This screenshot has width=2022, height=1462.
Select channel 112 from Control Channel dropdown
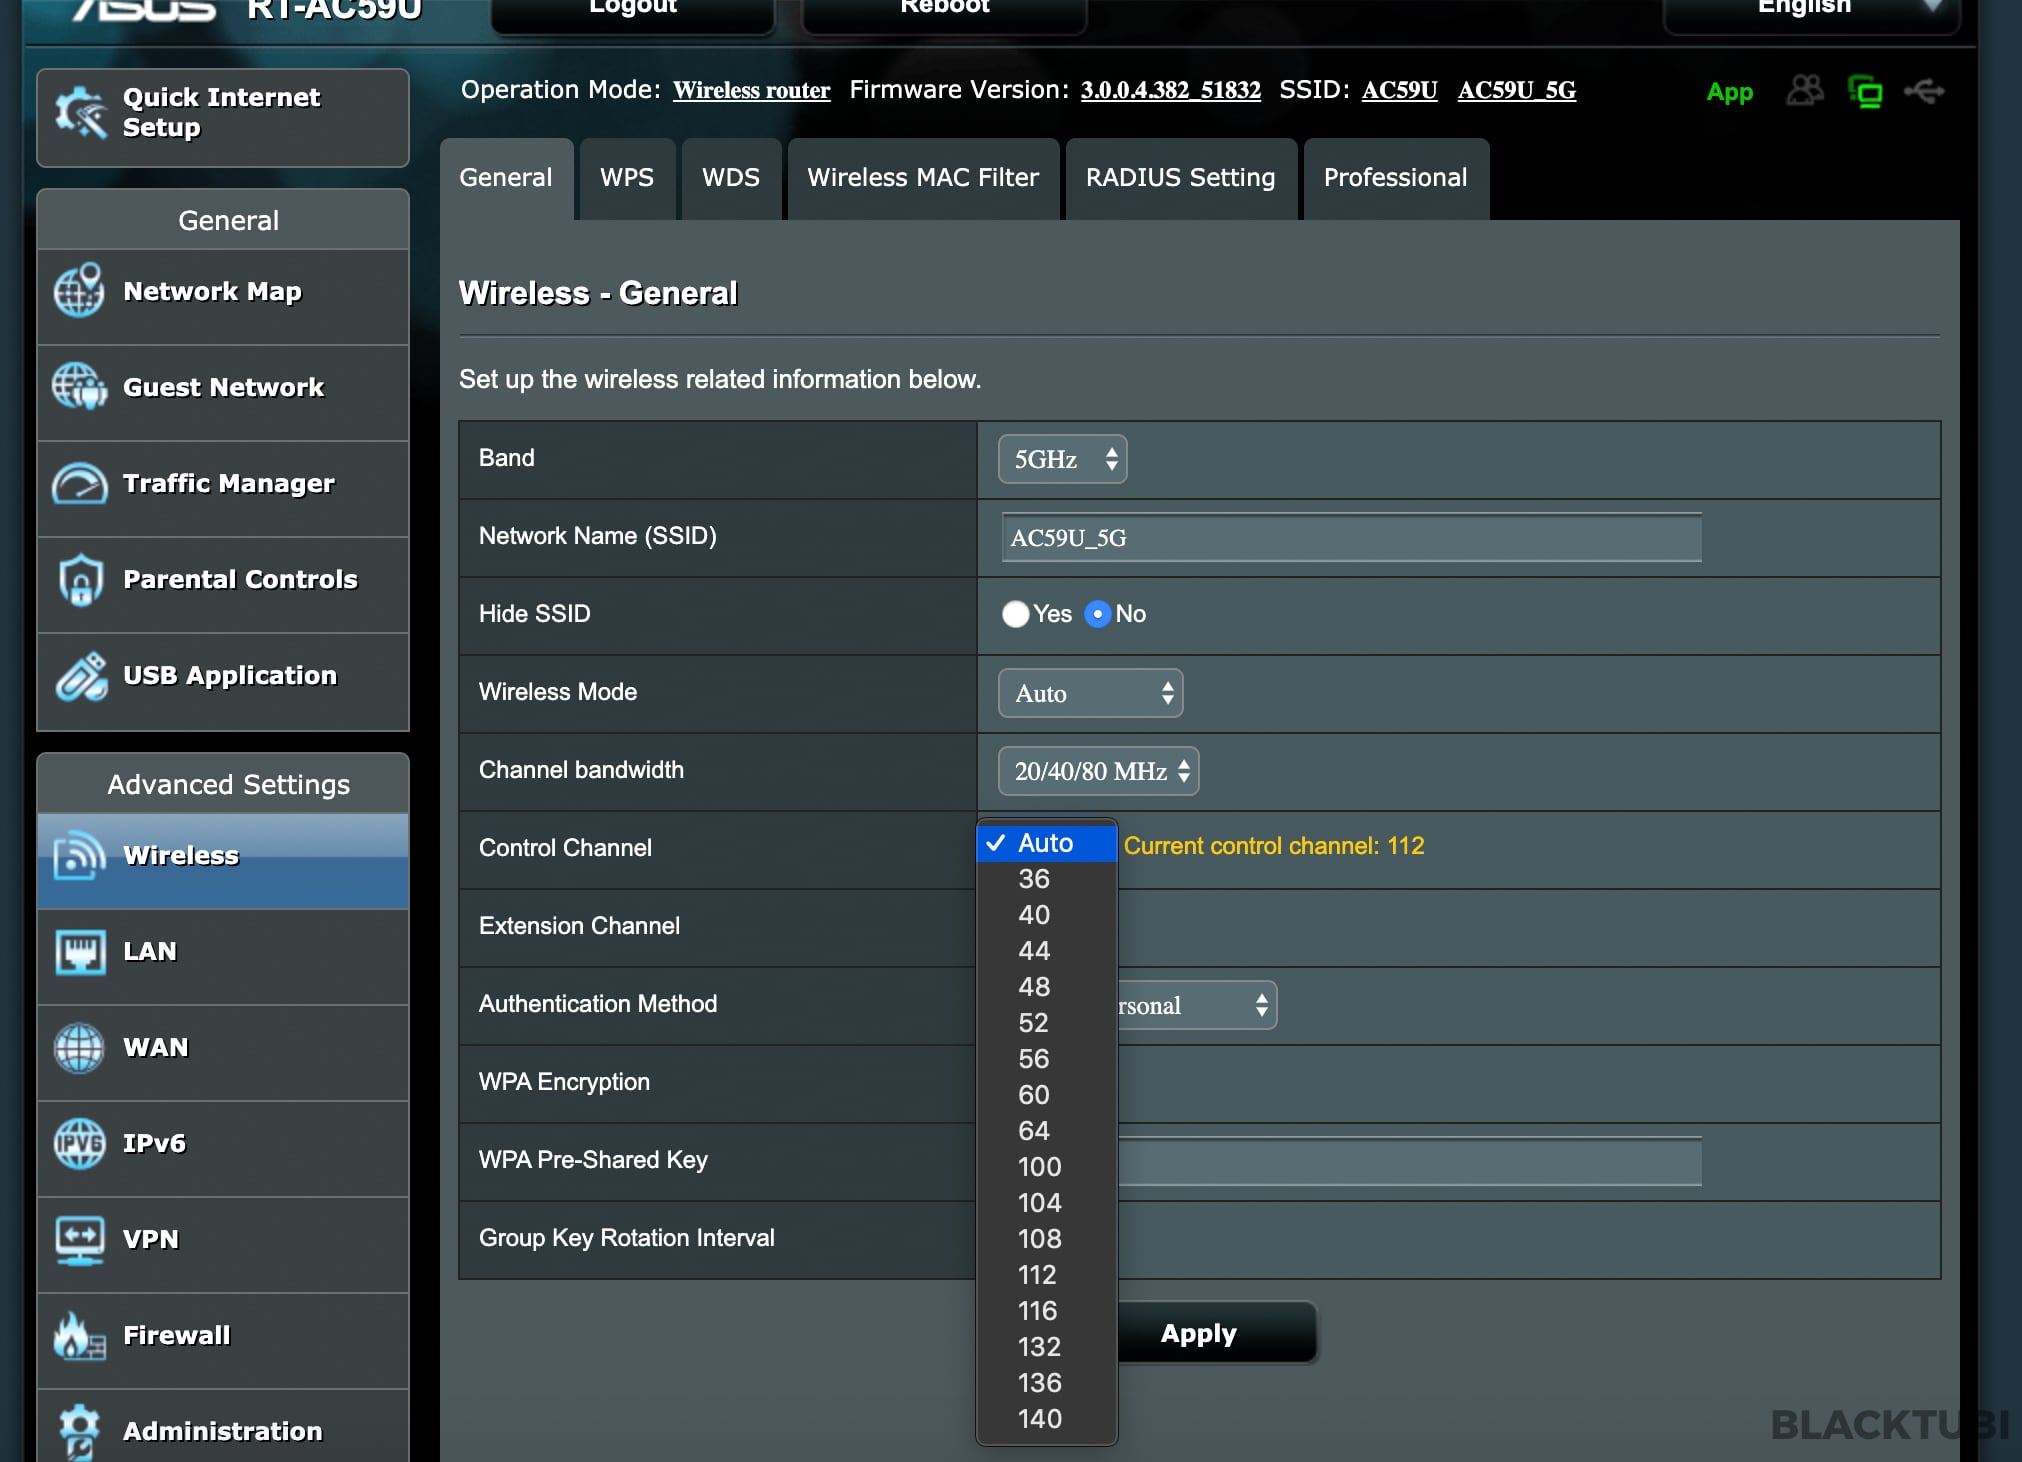pyautogui.click(x=1035, y=1274)
